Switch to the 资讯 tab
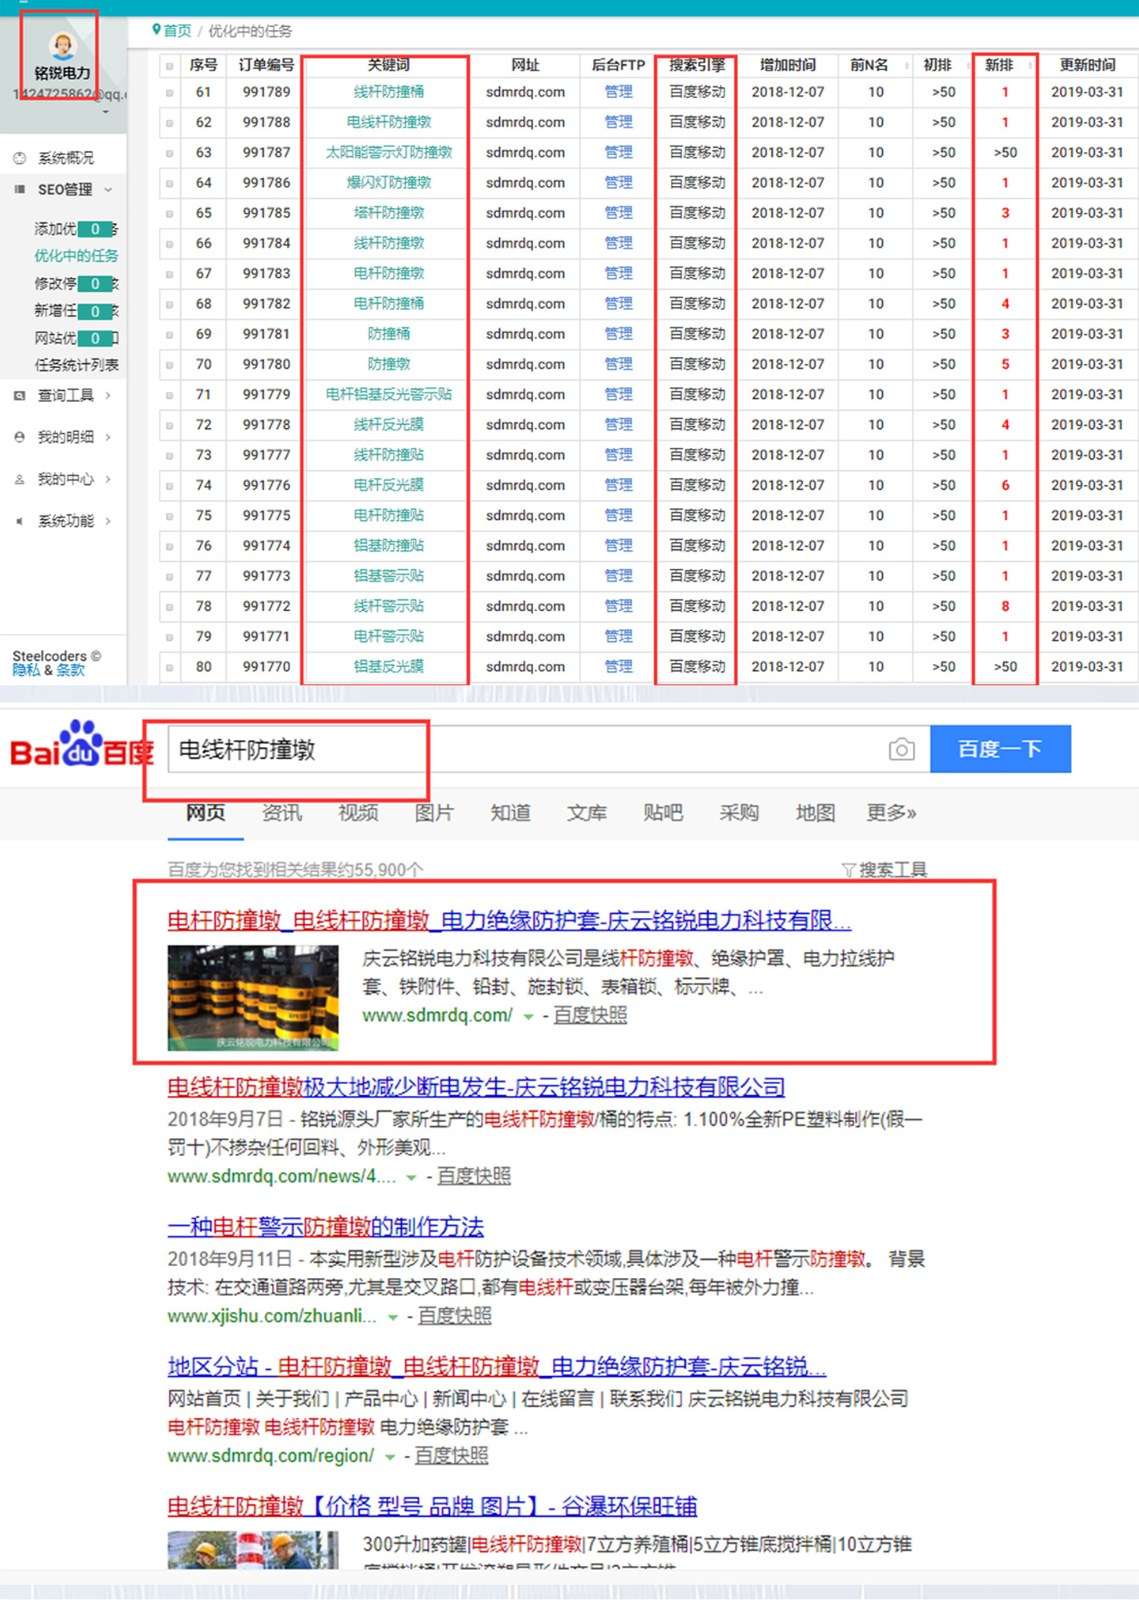1139x1600 pixels. coord(282,813)
